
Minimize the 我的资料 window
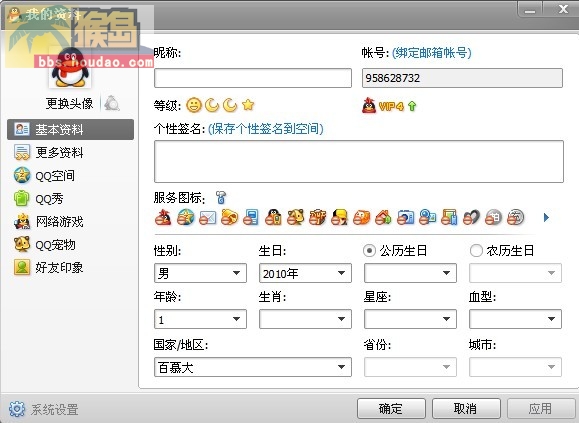[530, 9]
